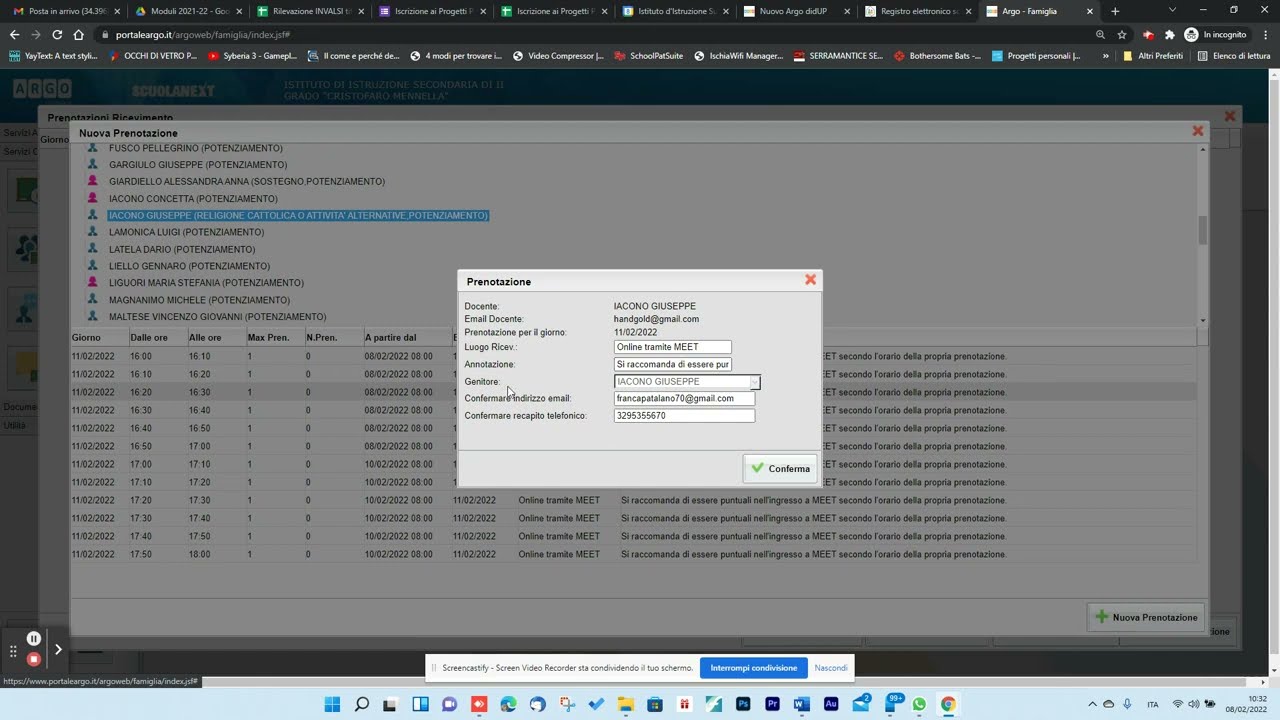Open Windows taskbar search
The width and height of the screenshot is (1280, 720).
click(361, 704)
